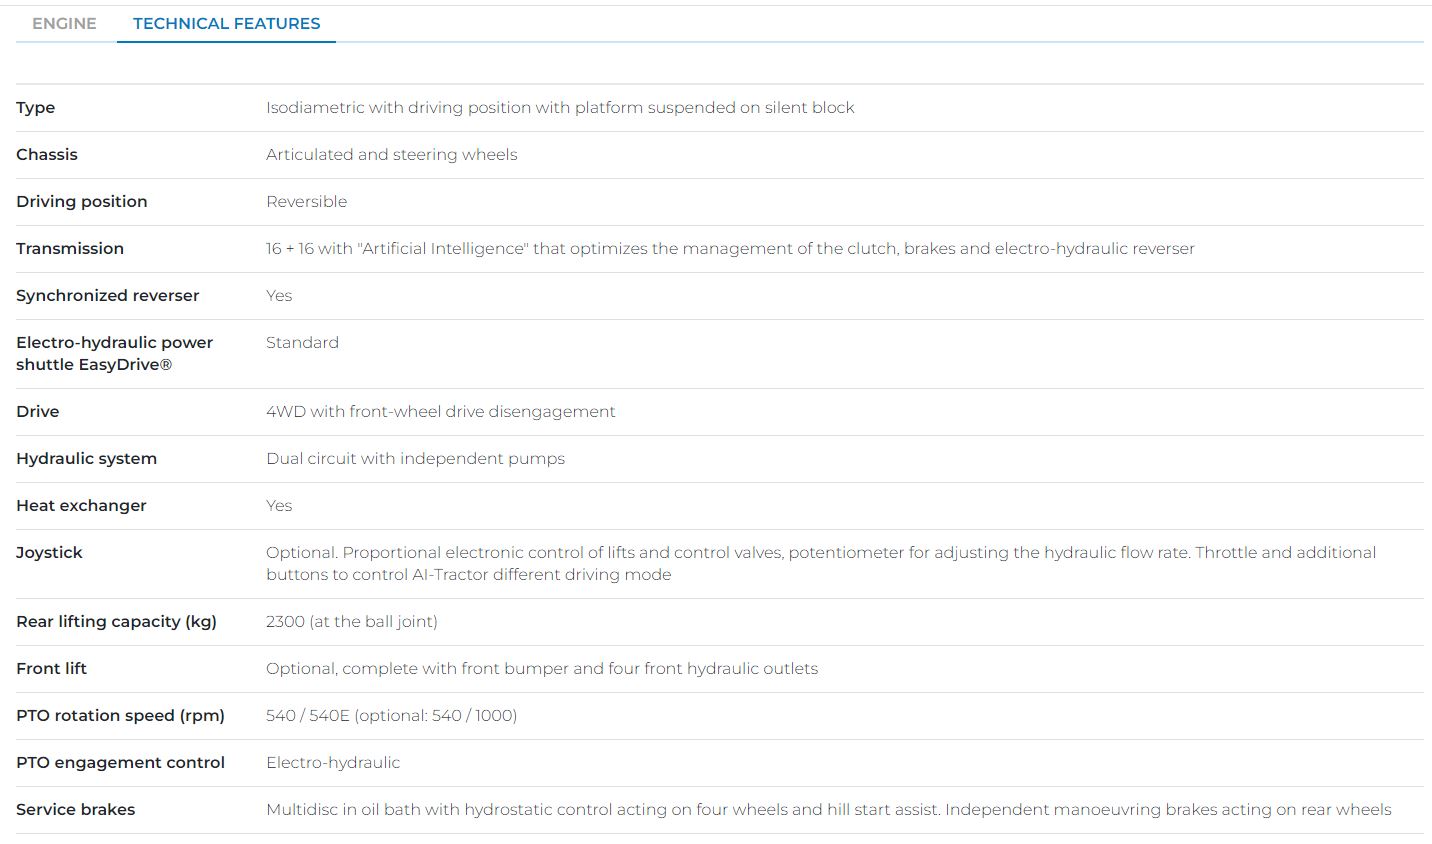Switch to the ENGINE tab
This screenshot has height=844, width=1432.
(x=64, y=23)
